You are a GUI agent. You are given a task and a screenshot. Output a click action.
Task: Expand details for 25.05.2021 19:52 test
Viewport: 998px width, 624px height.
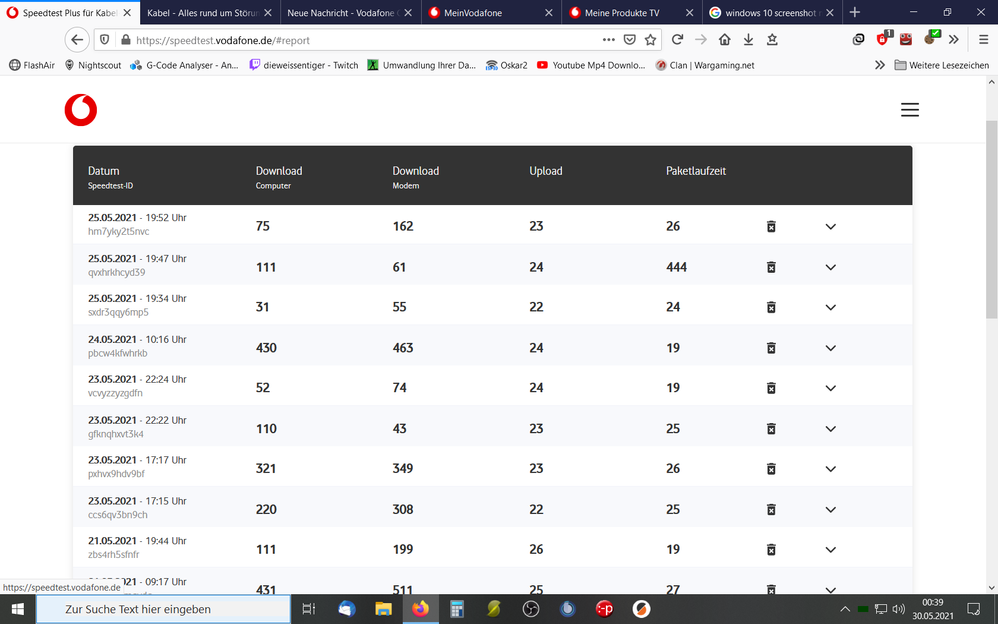[x=831, y=227]
